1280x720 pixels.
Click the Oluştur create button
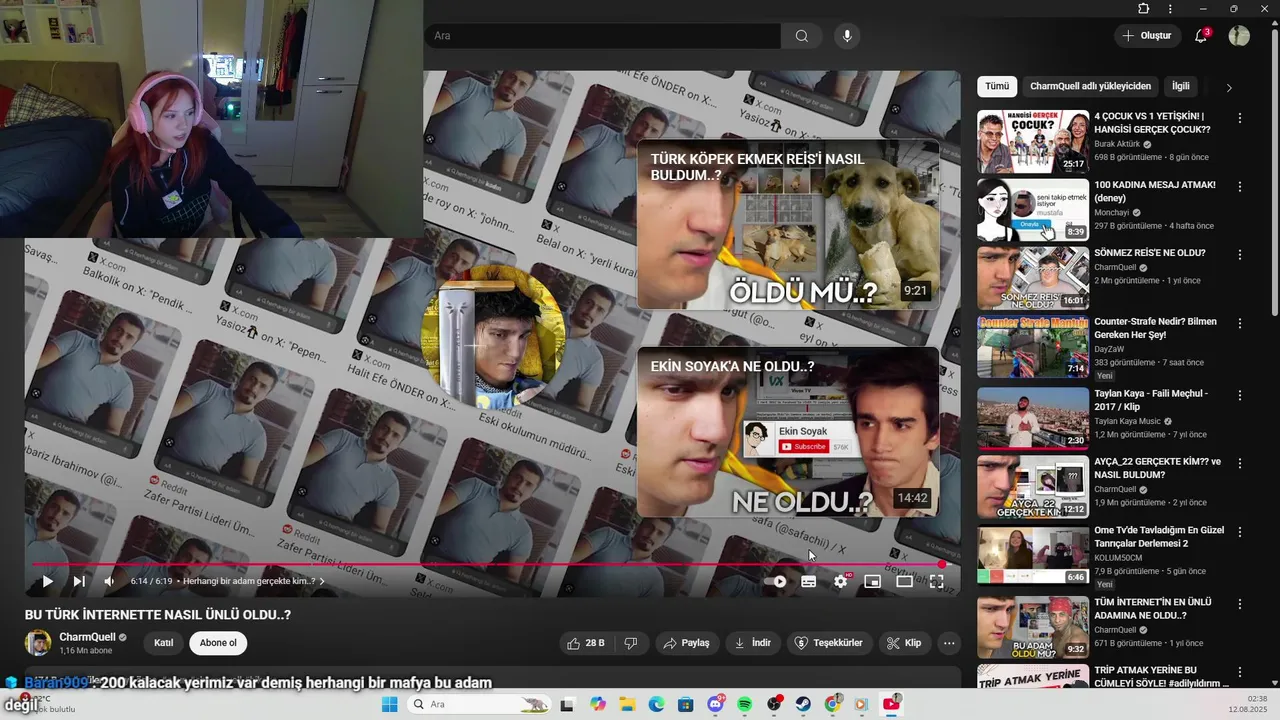1147,36
